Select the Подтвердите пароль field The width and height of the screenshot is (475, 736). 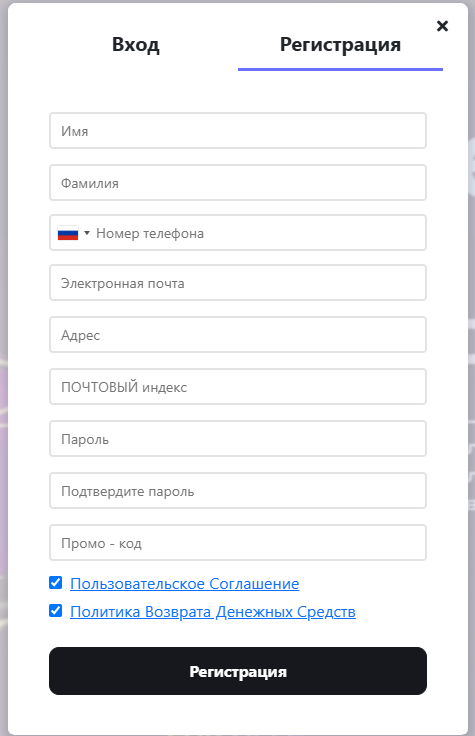coord(238,491)
